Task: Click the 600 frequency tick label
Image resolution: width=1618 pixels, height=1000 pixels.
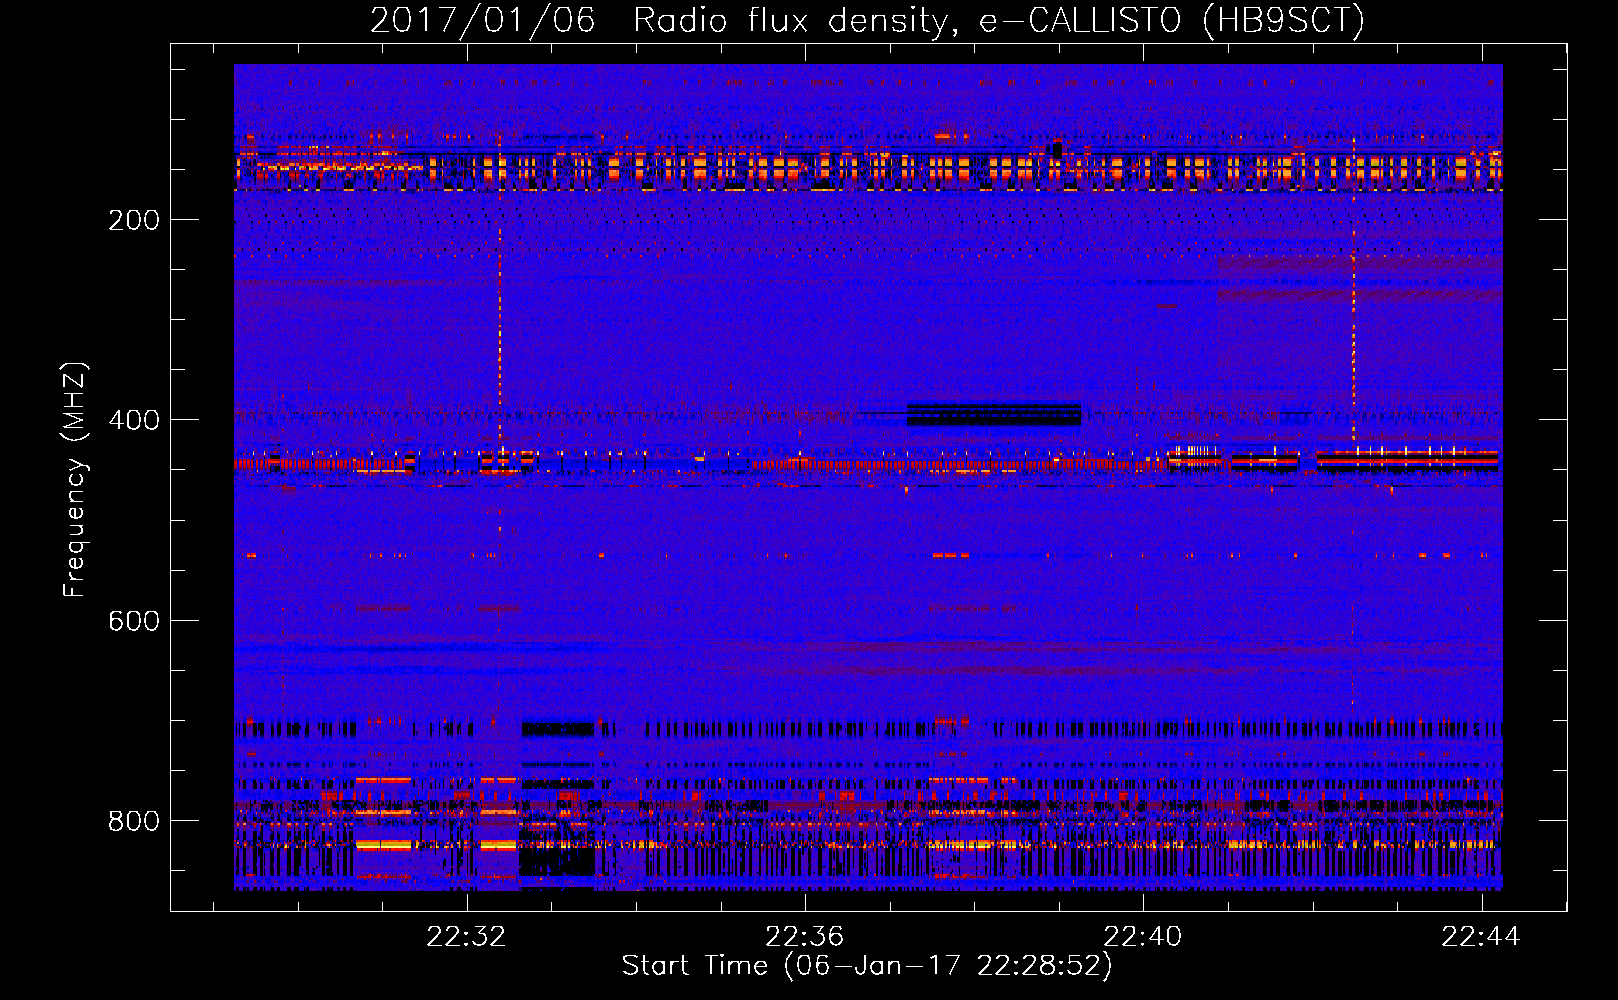Action: click(x=134, y=621)
